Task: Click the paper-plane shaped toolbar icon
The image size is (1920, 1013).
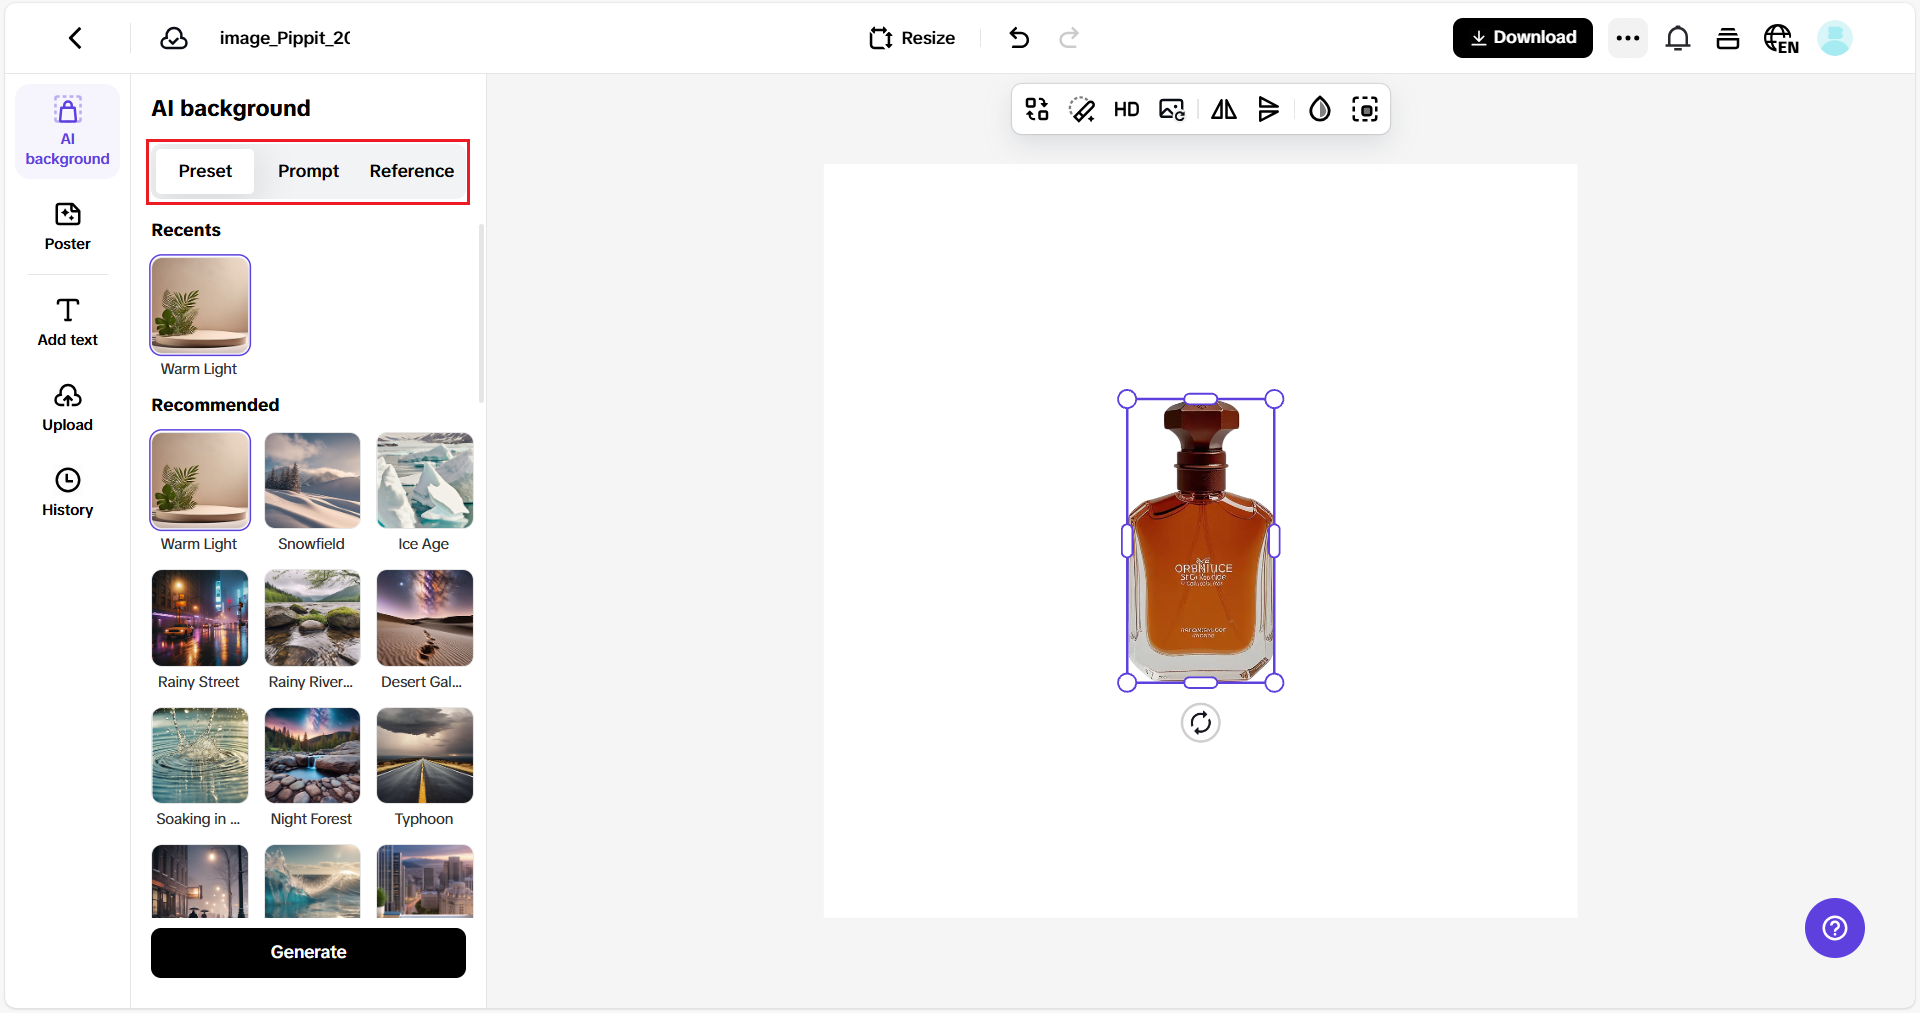Action: coord(1269,109)
